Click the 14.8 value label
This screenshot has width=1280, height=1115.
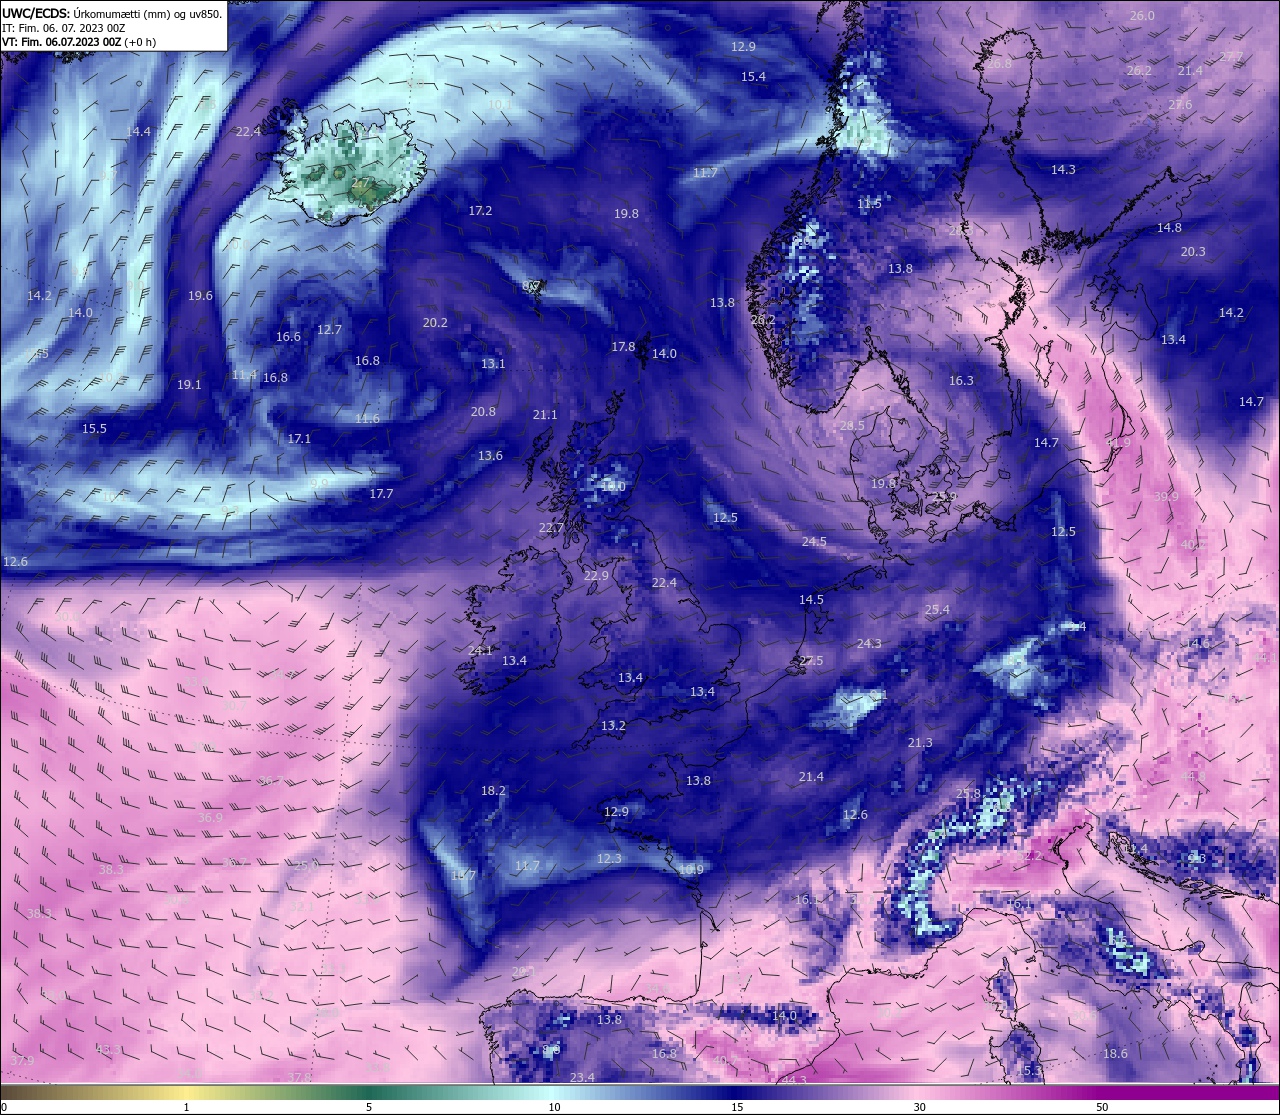tap(1169, 228)
